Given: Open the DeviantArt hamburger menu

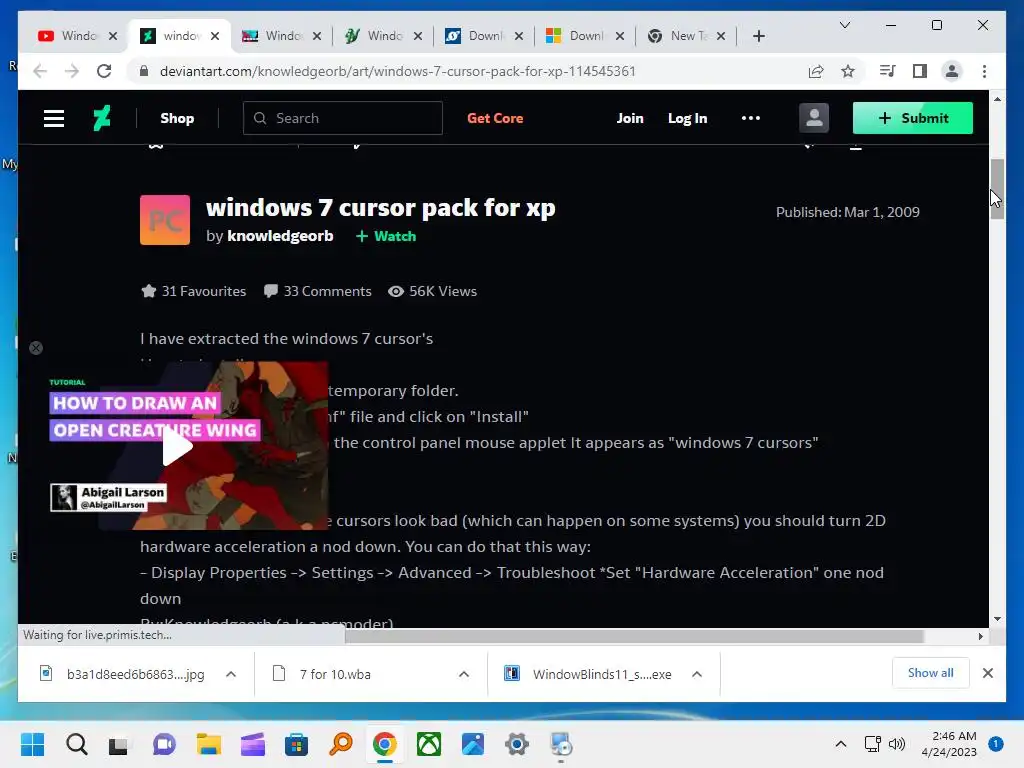Looking at the screenshot, I should (x=54, y=118).
